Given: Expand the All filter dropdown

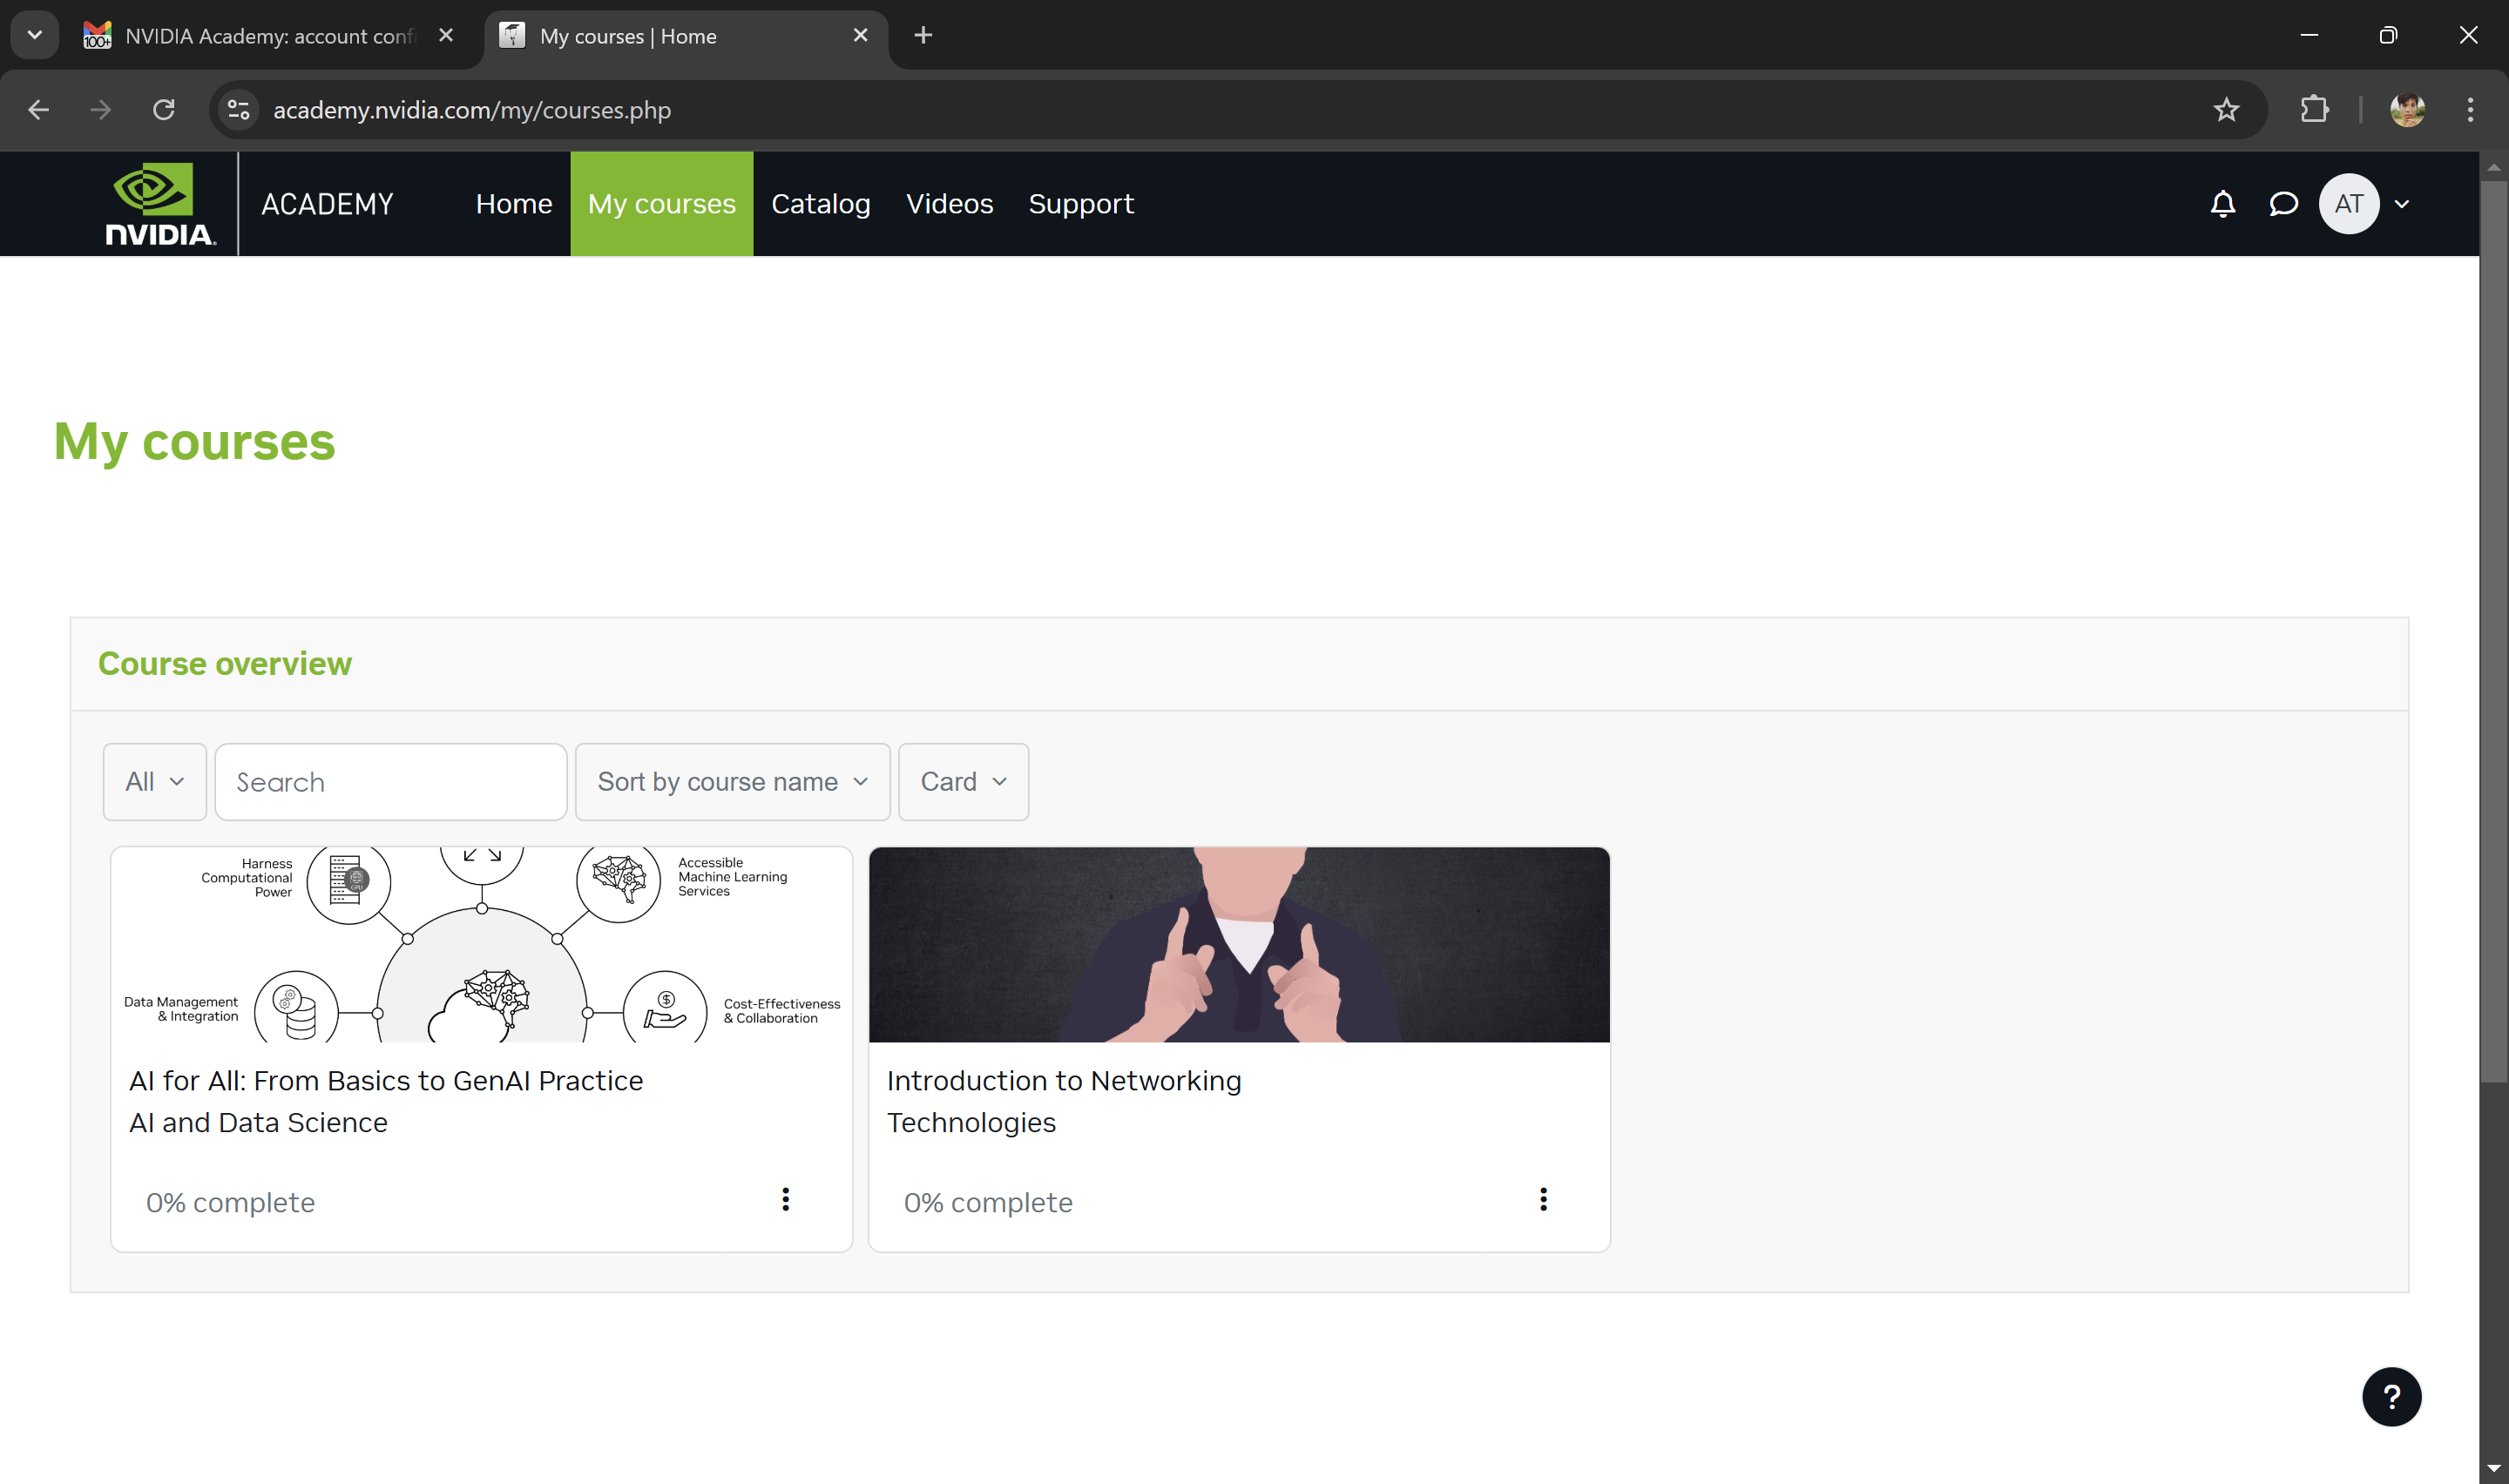Looking at the screenshot, I should coord(154,782).
